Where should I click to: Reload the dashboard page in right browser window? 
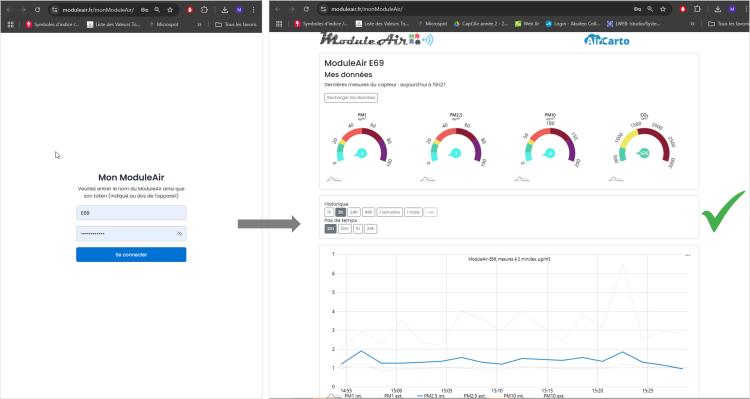[306, 9]
